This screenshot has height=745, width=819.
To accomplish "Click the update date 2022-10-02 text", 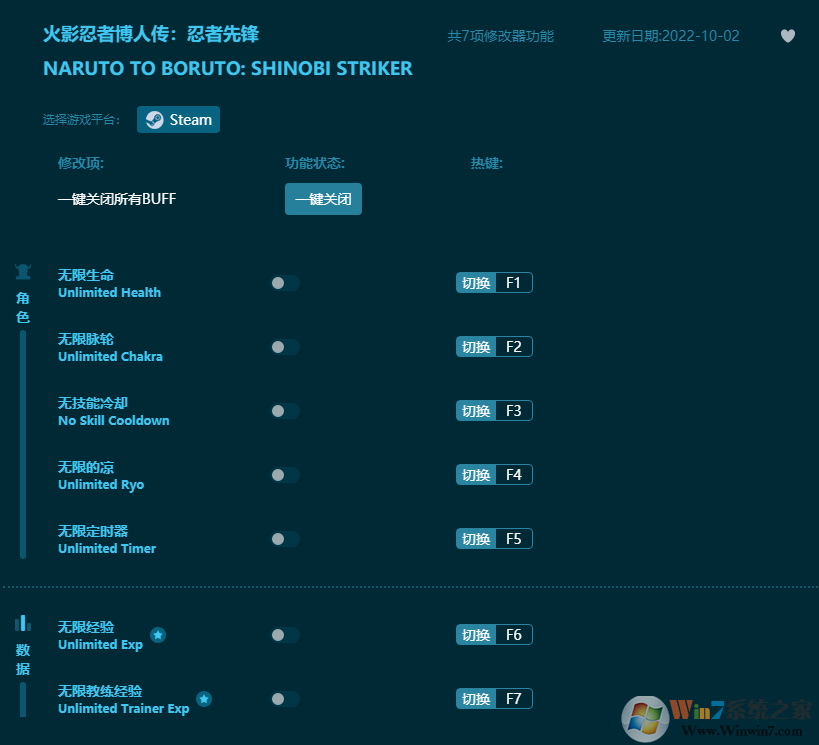I will coord(671,36).
